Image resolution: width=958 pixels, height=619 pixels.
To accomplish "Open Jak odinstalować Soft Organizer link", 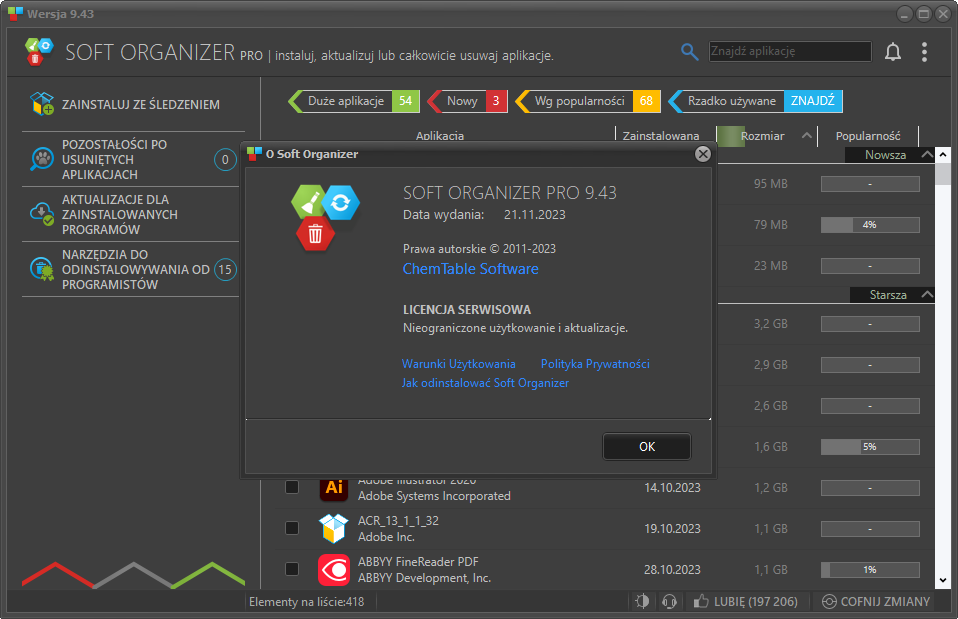I will pyautogui.click(x=485, y=383).
